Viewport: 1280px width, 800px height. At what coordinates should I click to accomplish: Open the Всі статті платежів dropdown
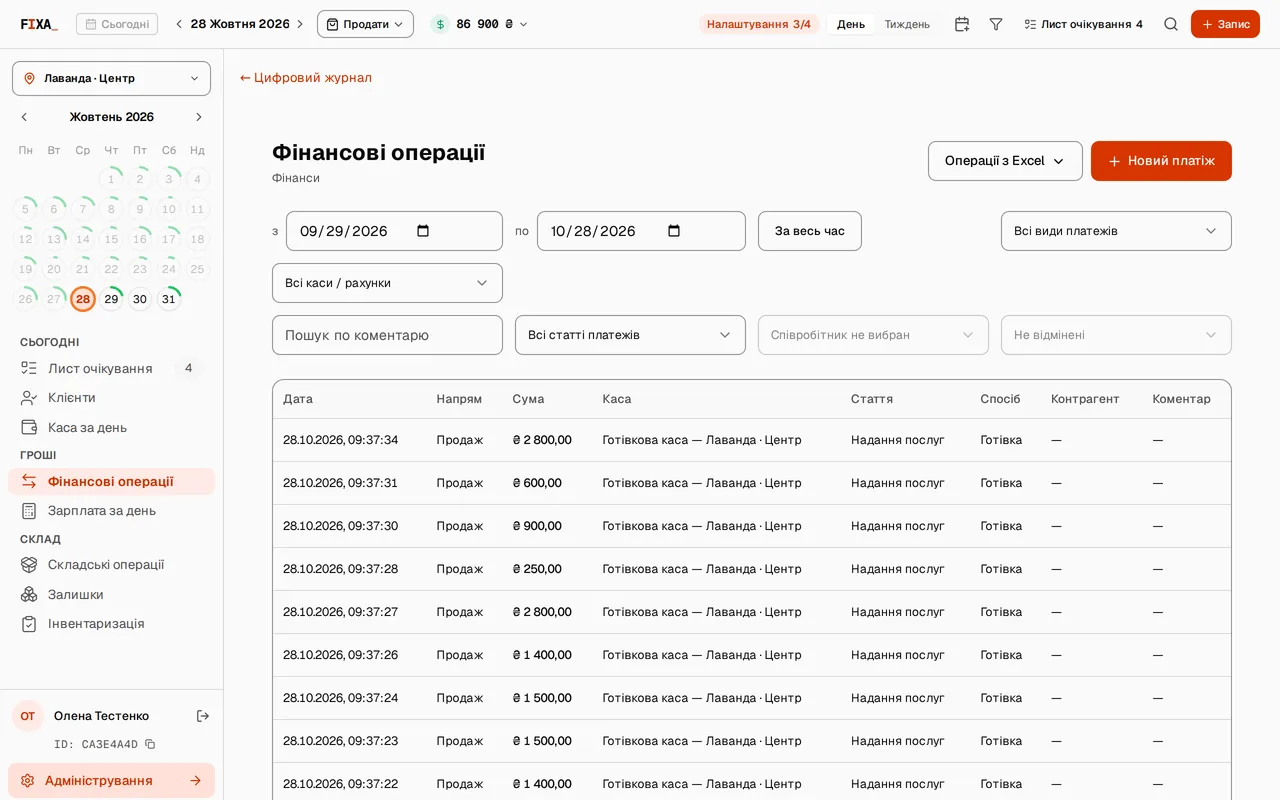point(630,335)
